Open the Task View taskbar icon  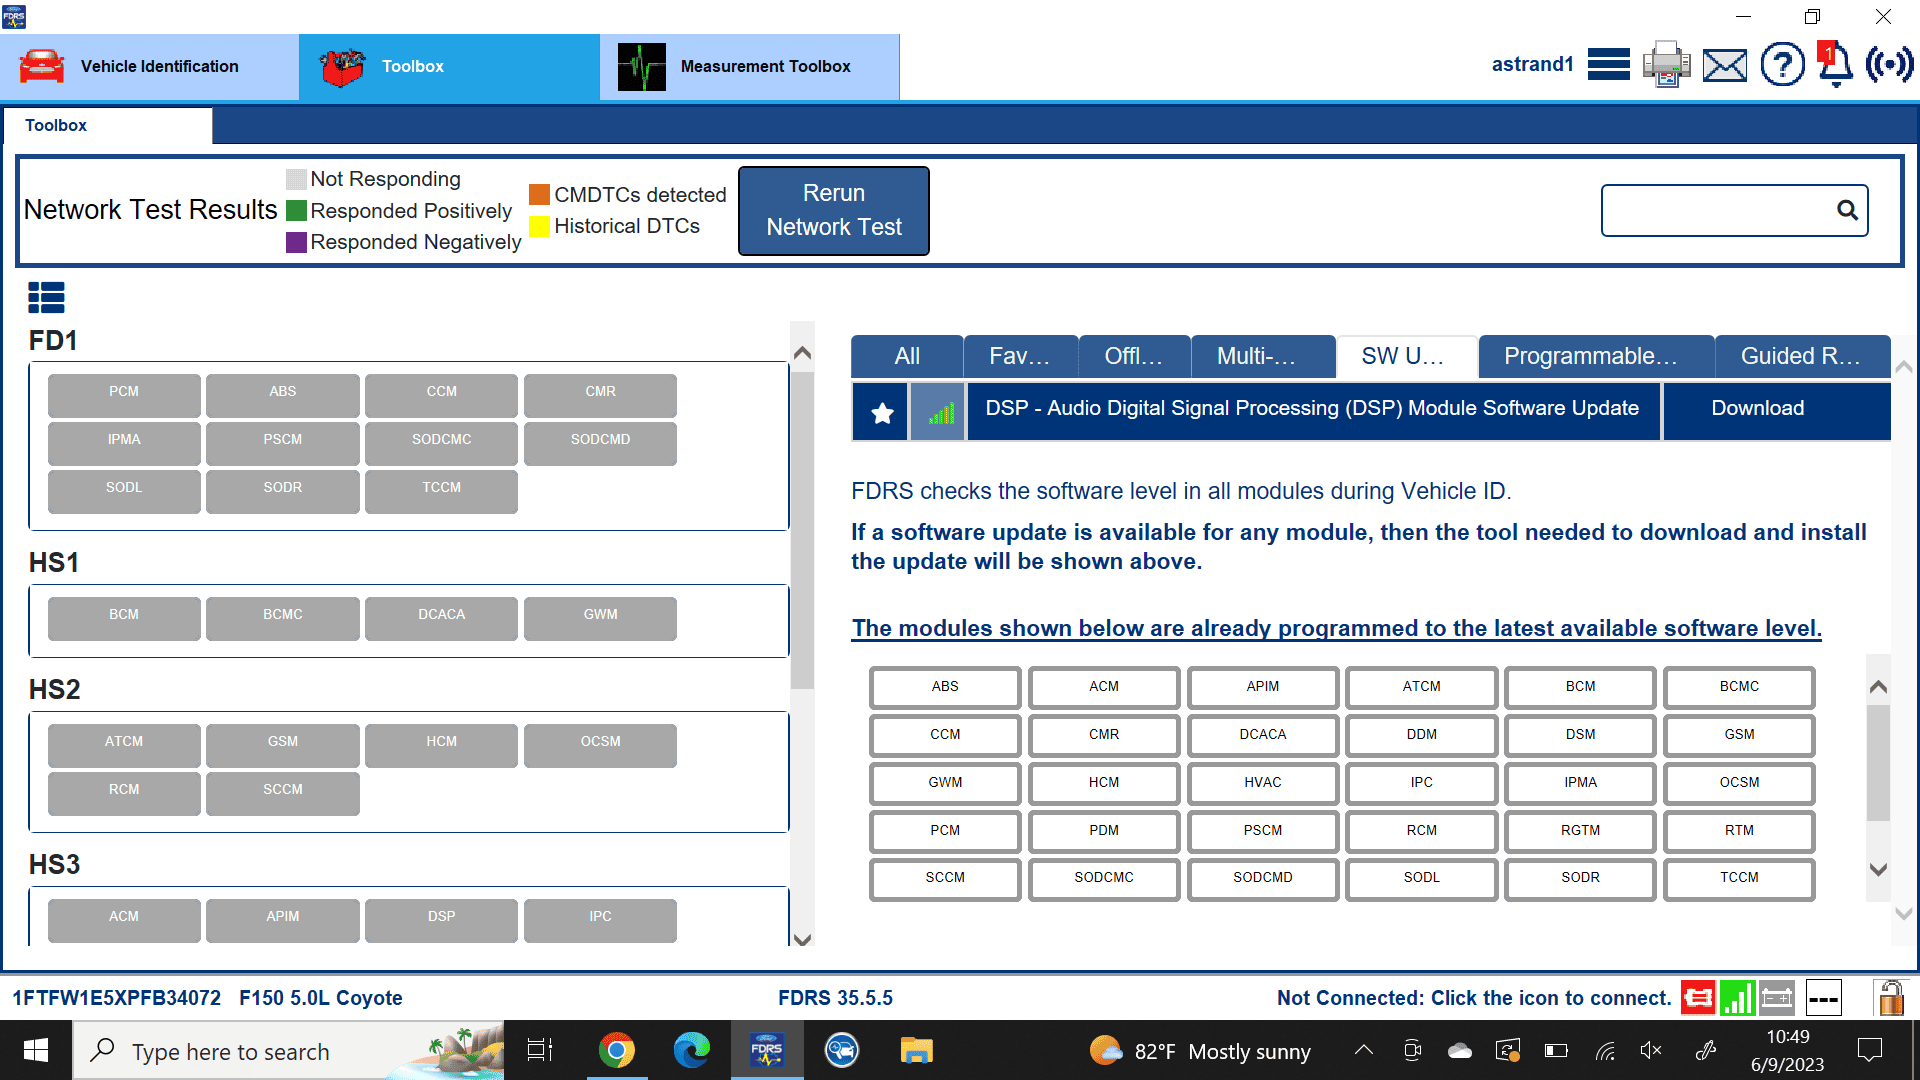540,1050
